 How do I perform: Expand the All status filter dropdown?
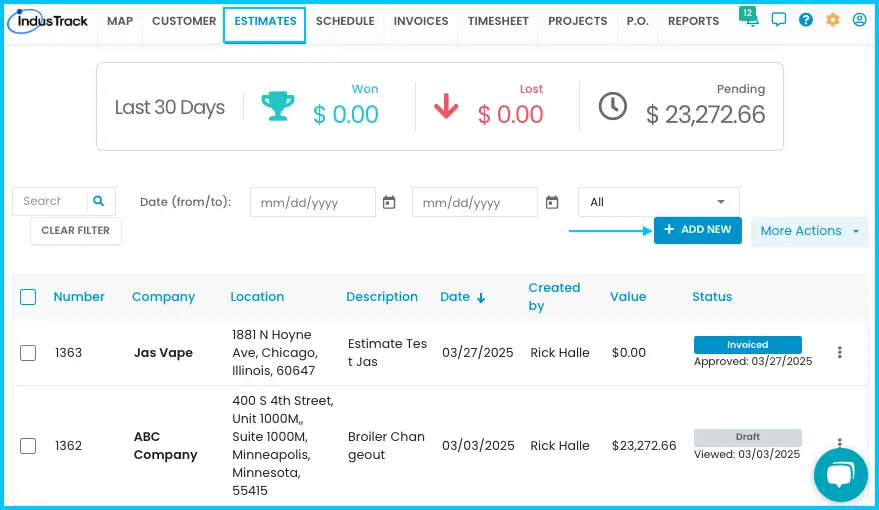click(x=659, y=202)
